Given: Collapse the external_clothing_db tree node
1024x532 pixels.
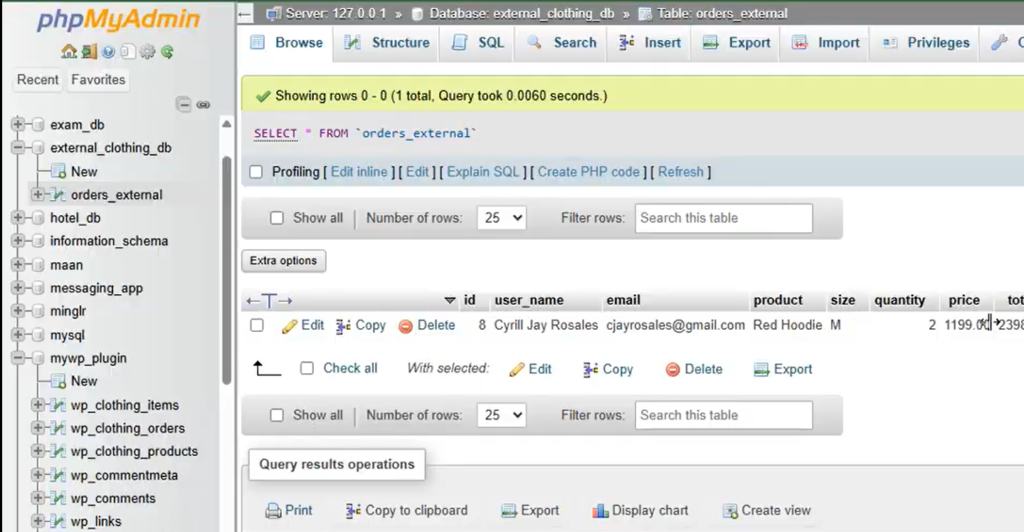Looking at the screenshot, I should pyautogui.click(x=17, y=148).
